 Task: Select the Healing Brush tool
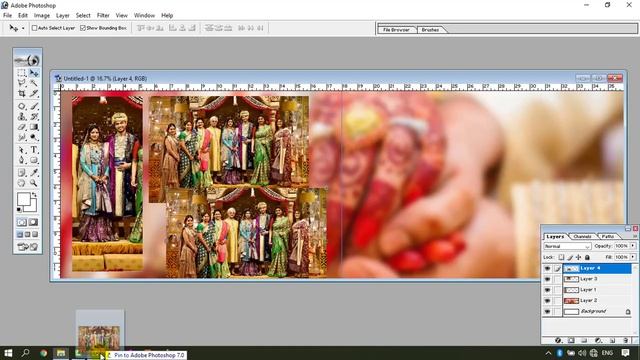click(x=22, y=106)
